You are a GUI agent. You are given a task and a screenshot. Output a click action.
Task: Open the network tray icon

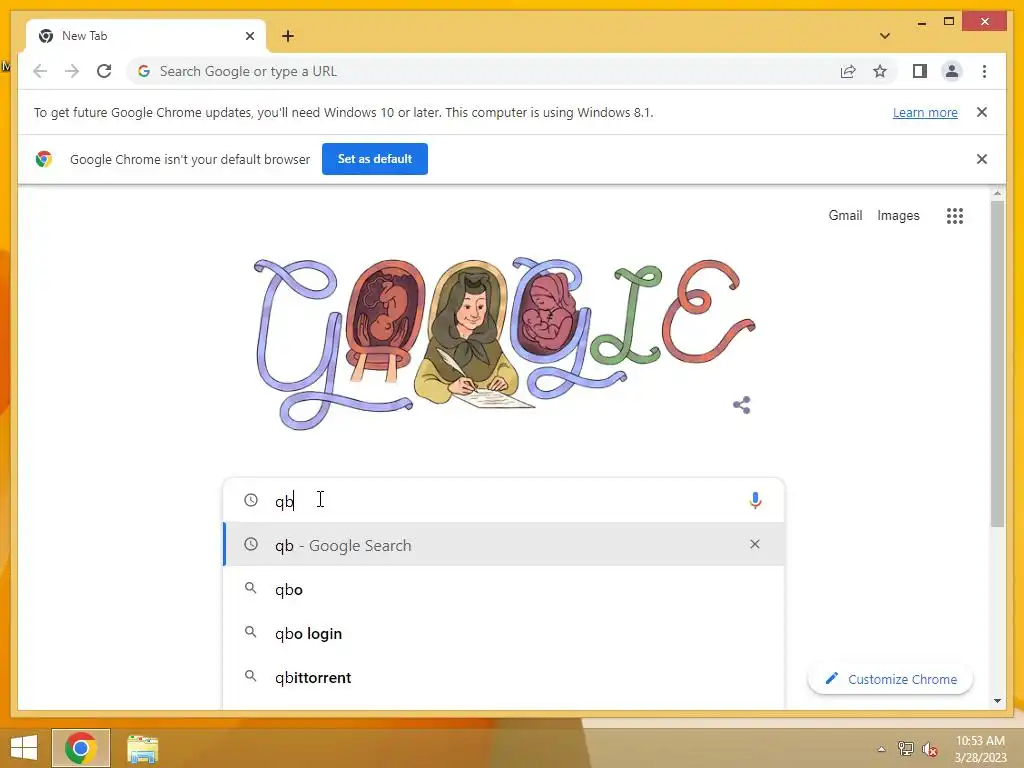tap(905, 749)
